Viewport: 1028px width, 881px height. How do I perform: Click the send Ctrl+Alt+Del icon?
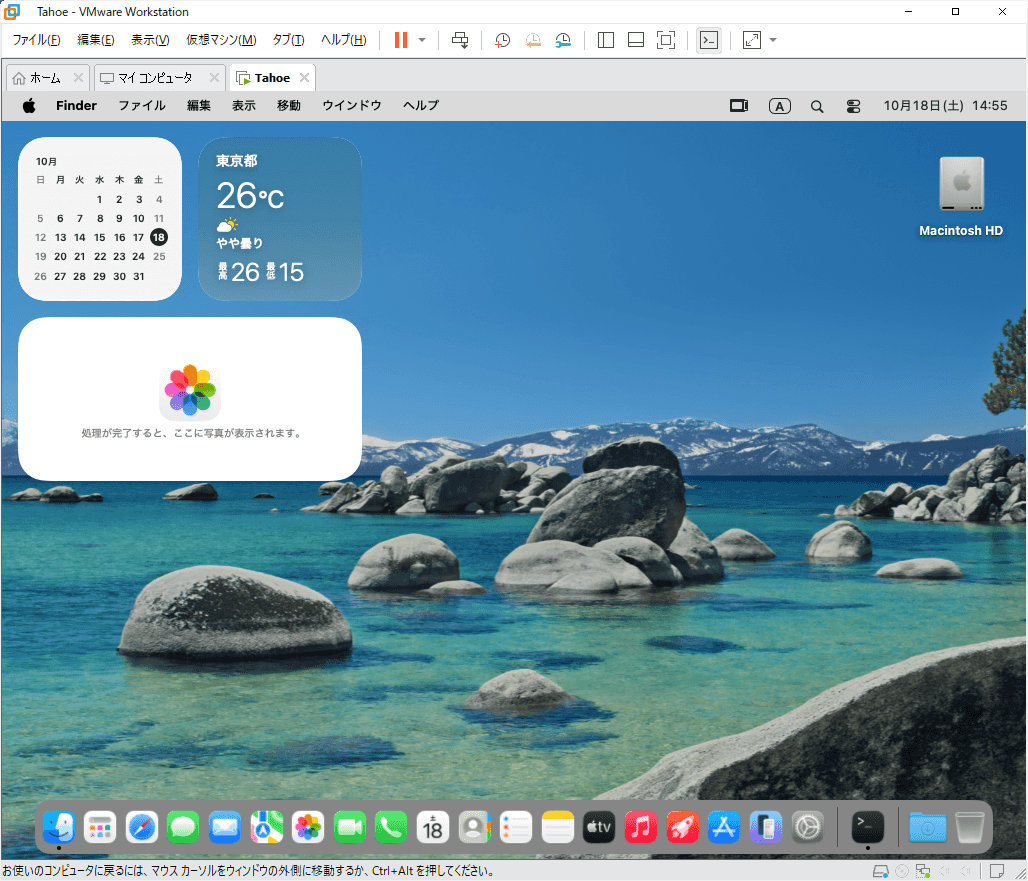pos(460,40)
